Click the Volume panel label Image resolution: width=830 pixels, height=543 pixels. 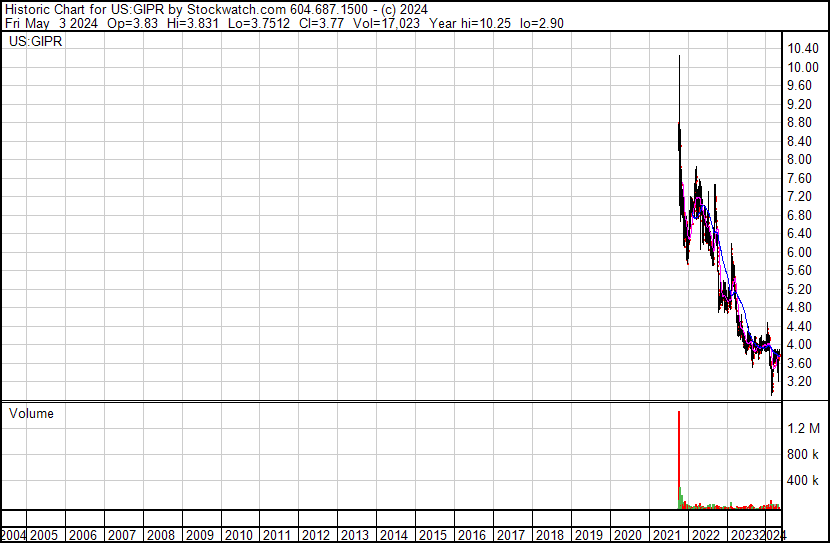coord(31,413)
